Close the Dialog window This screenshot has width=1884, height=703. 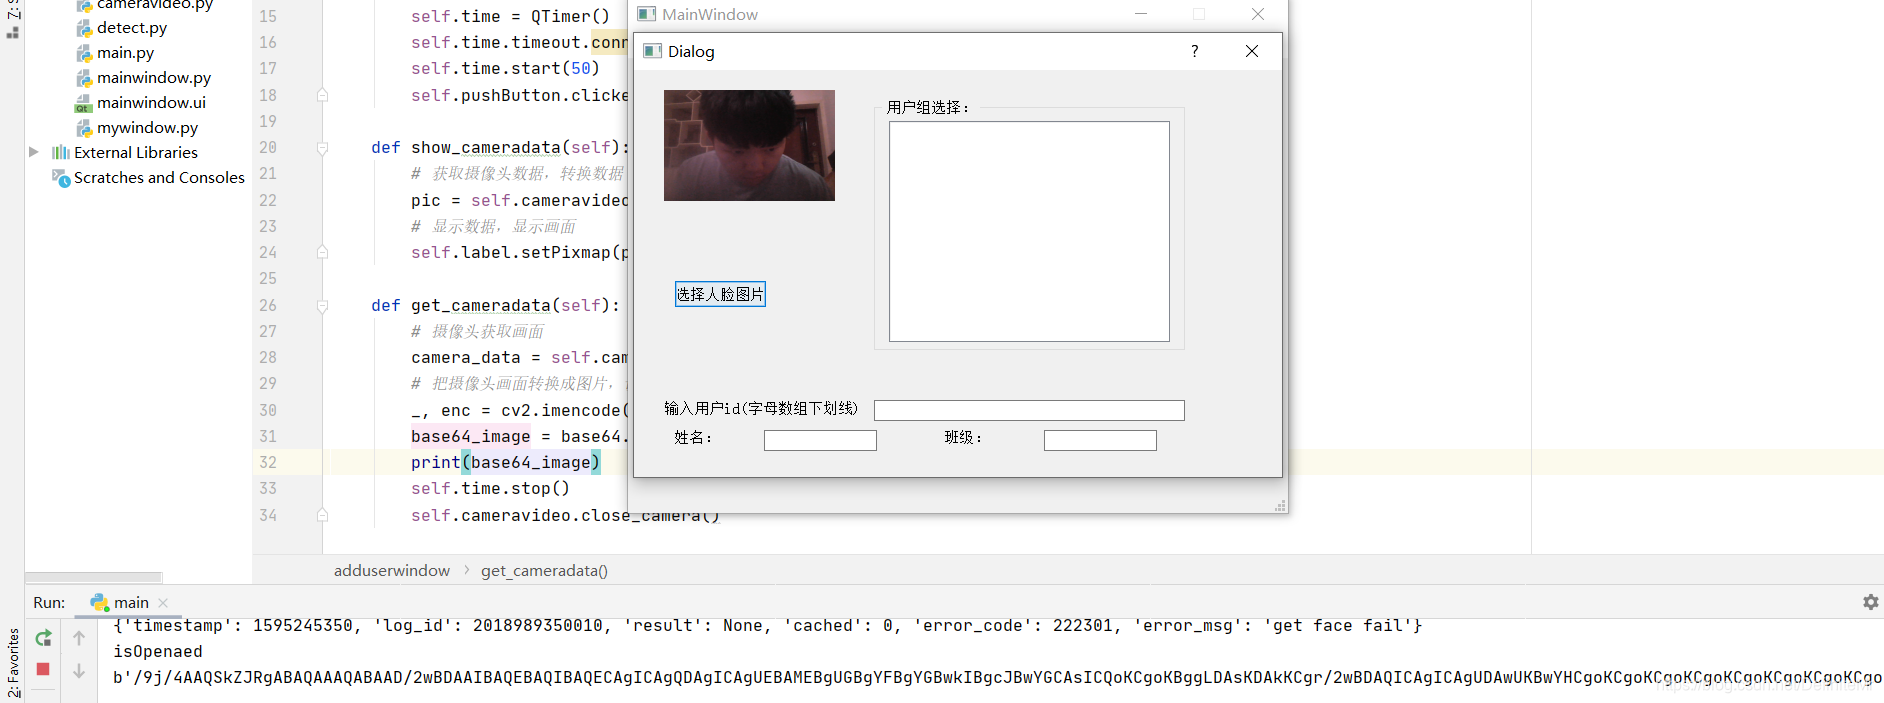[1252, 51]
